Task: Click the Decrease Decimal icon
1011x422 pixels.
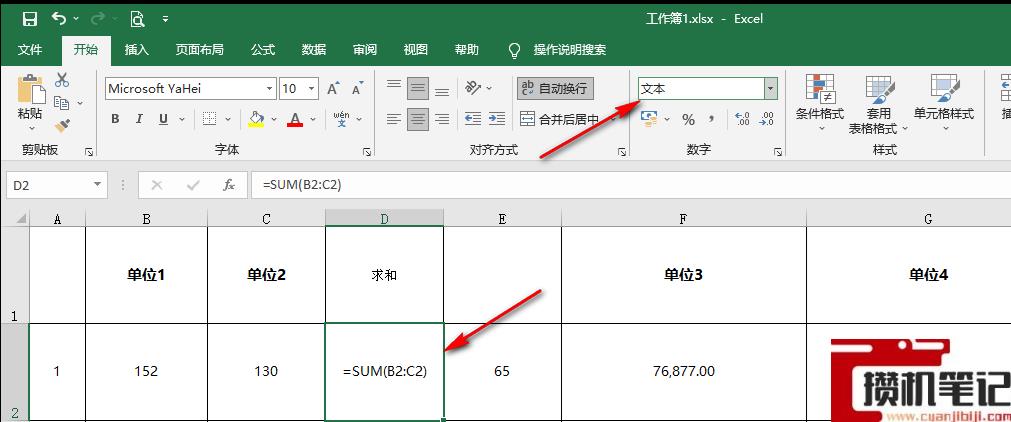Action: point(767,119)
